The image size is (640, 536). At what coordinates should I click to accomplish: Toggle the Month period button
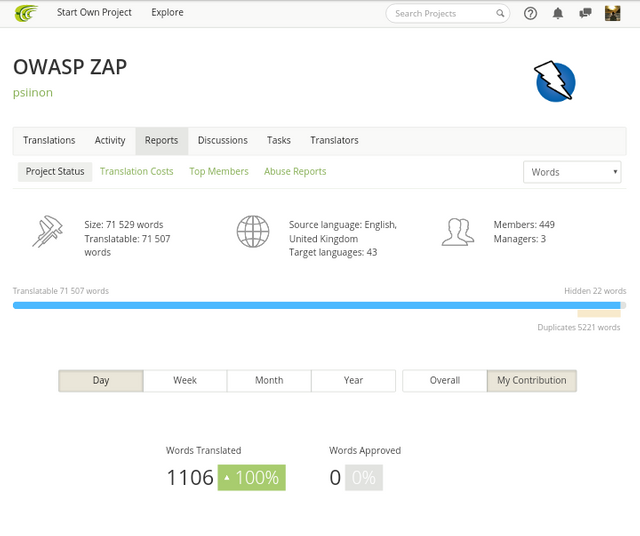269,380
